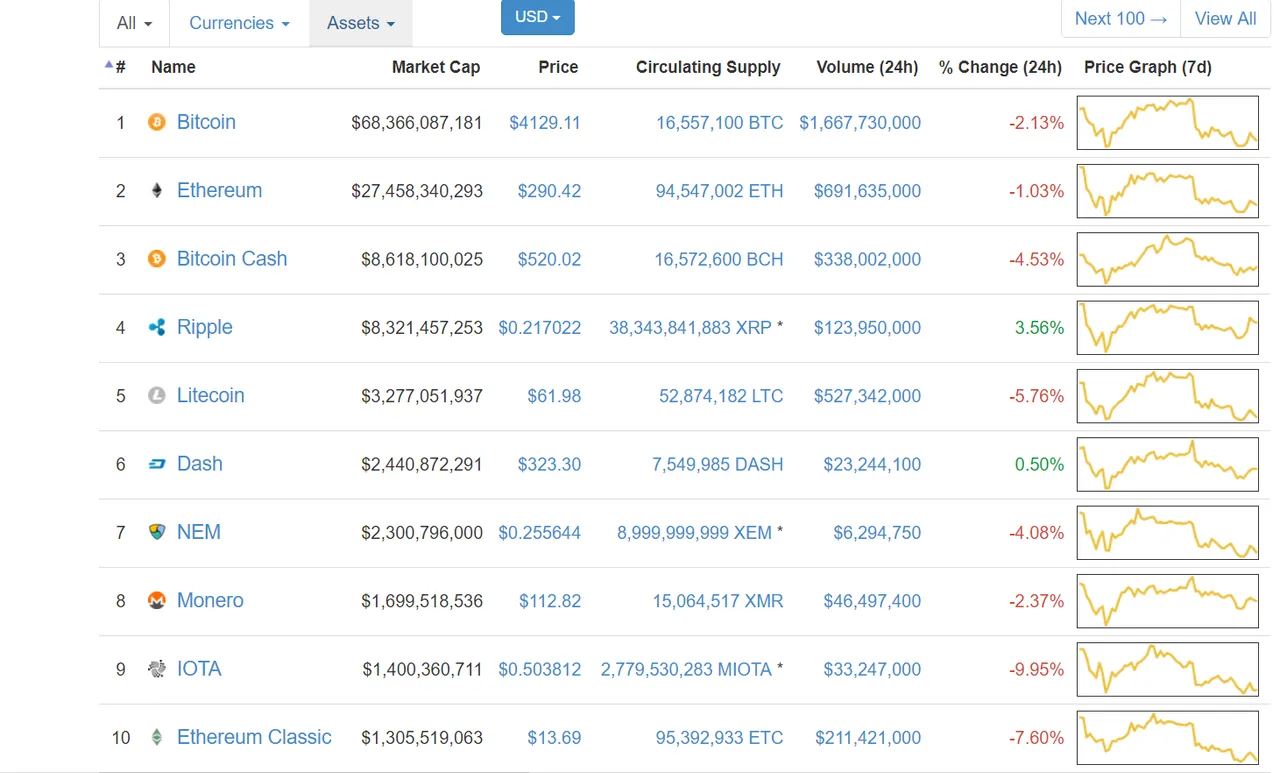Open the Litecoin coin page link

pyautogui.click(x=210, y=395)
